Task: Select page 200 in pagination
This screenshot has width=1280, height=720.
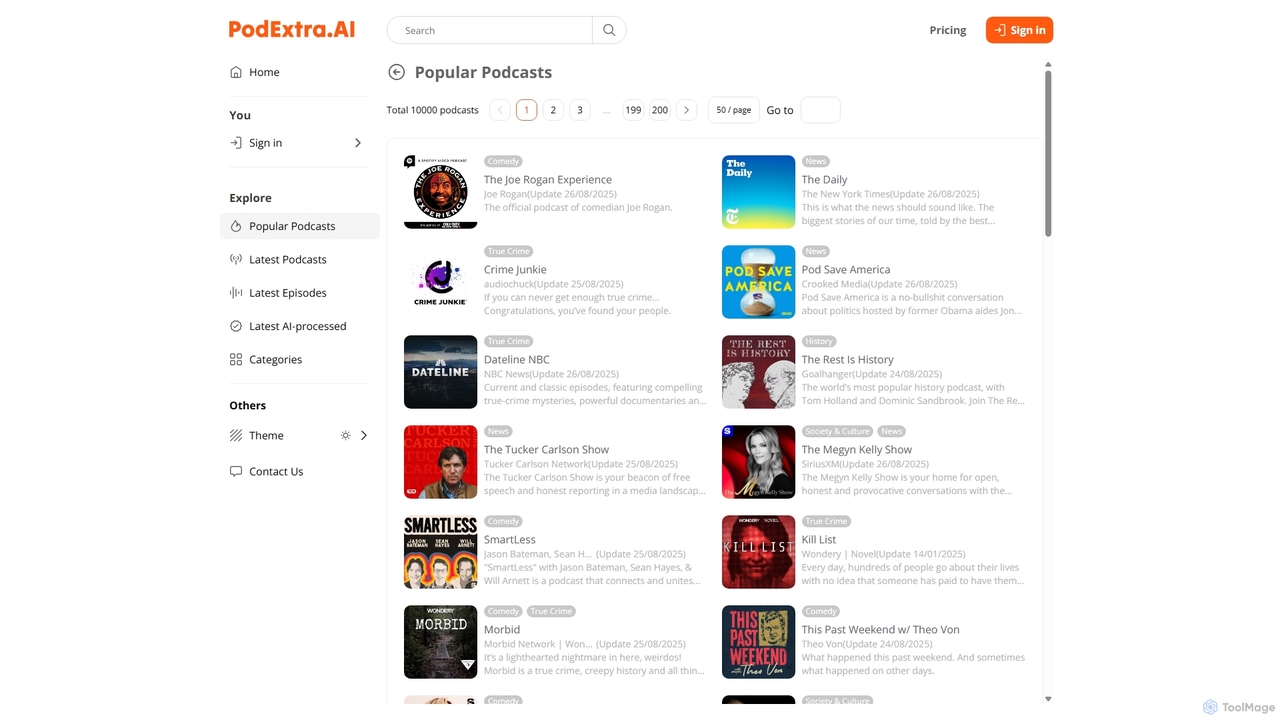Action: pos(660,110)
